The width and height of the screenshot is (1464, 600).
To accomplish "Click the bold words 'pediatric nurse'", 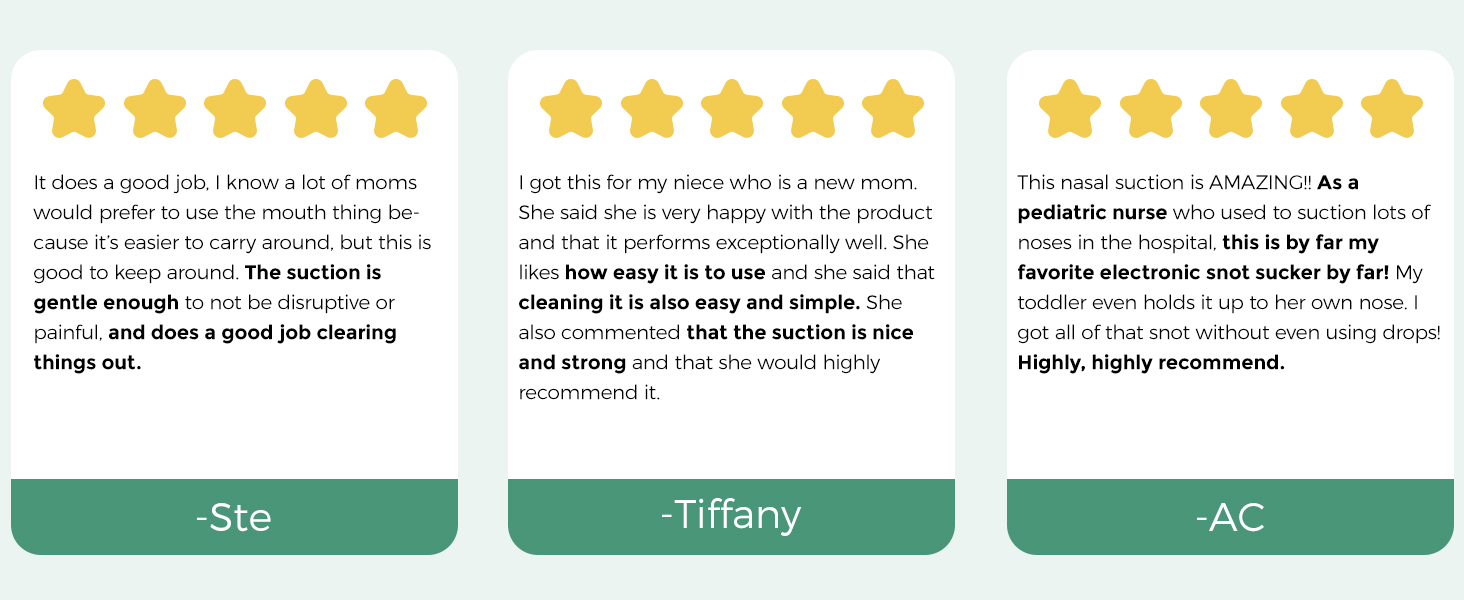I will (x=1092, y=212).
